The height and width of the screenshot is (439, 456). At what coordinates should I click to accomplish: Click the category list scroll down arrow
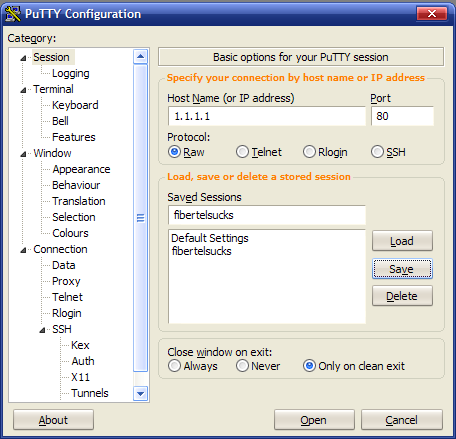click(x=140, y=394)
